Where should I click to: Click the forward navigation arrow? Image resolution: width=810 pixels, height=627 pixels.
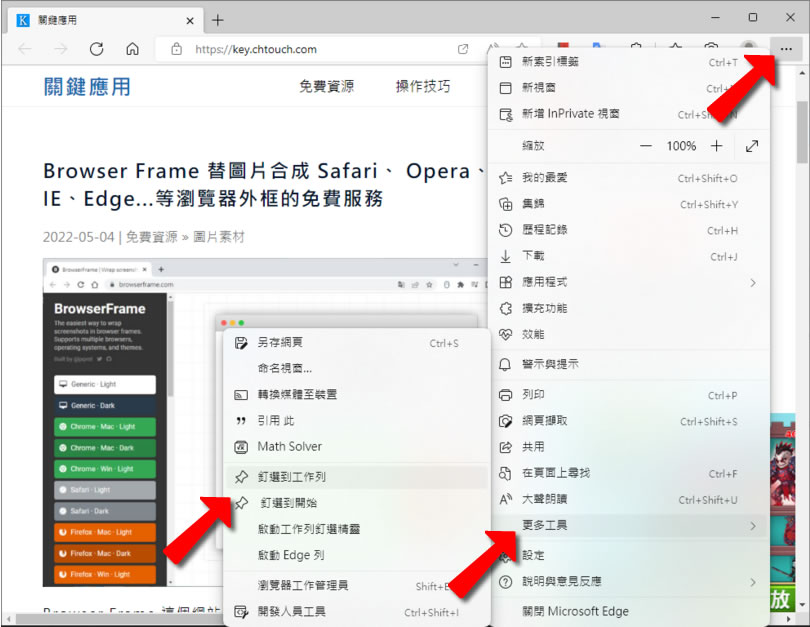[61, 49]
